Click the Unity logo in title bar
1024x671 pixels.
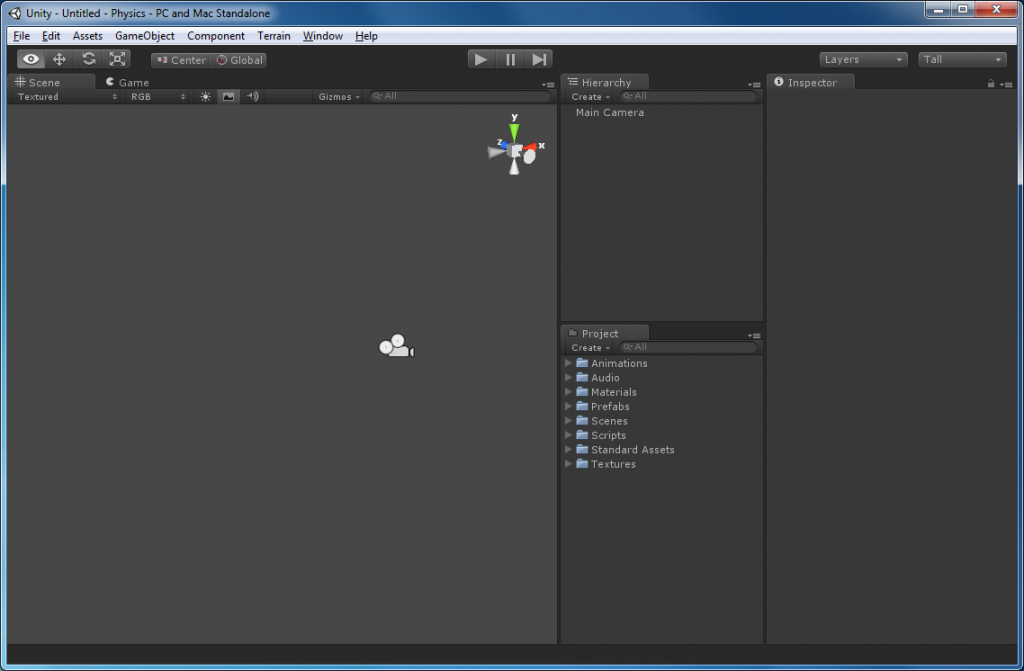[x=14, y=13]
